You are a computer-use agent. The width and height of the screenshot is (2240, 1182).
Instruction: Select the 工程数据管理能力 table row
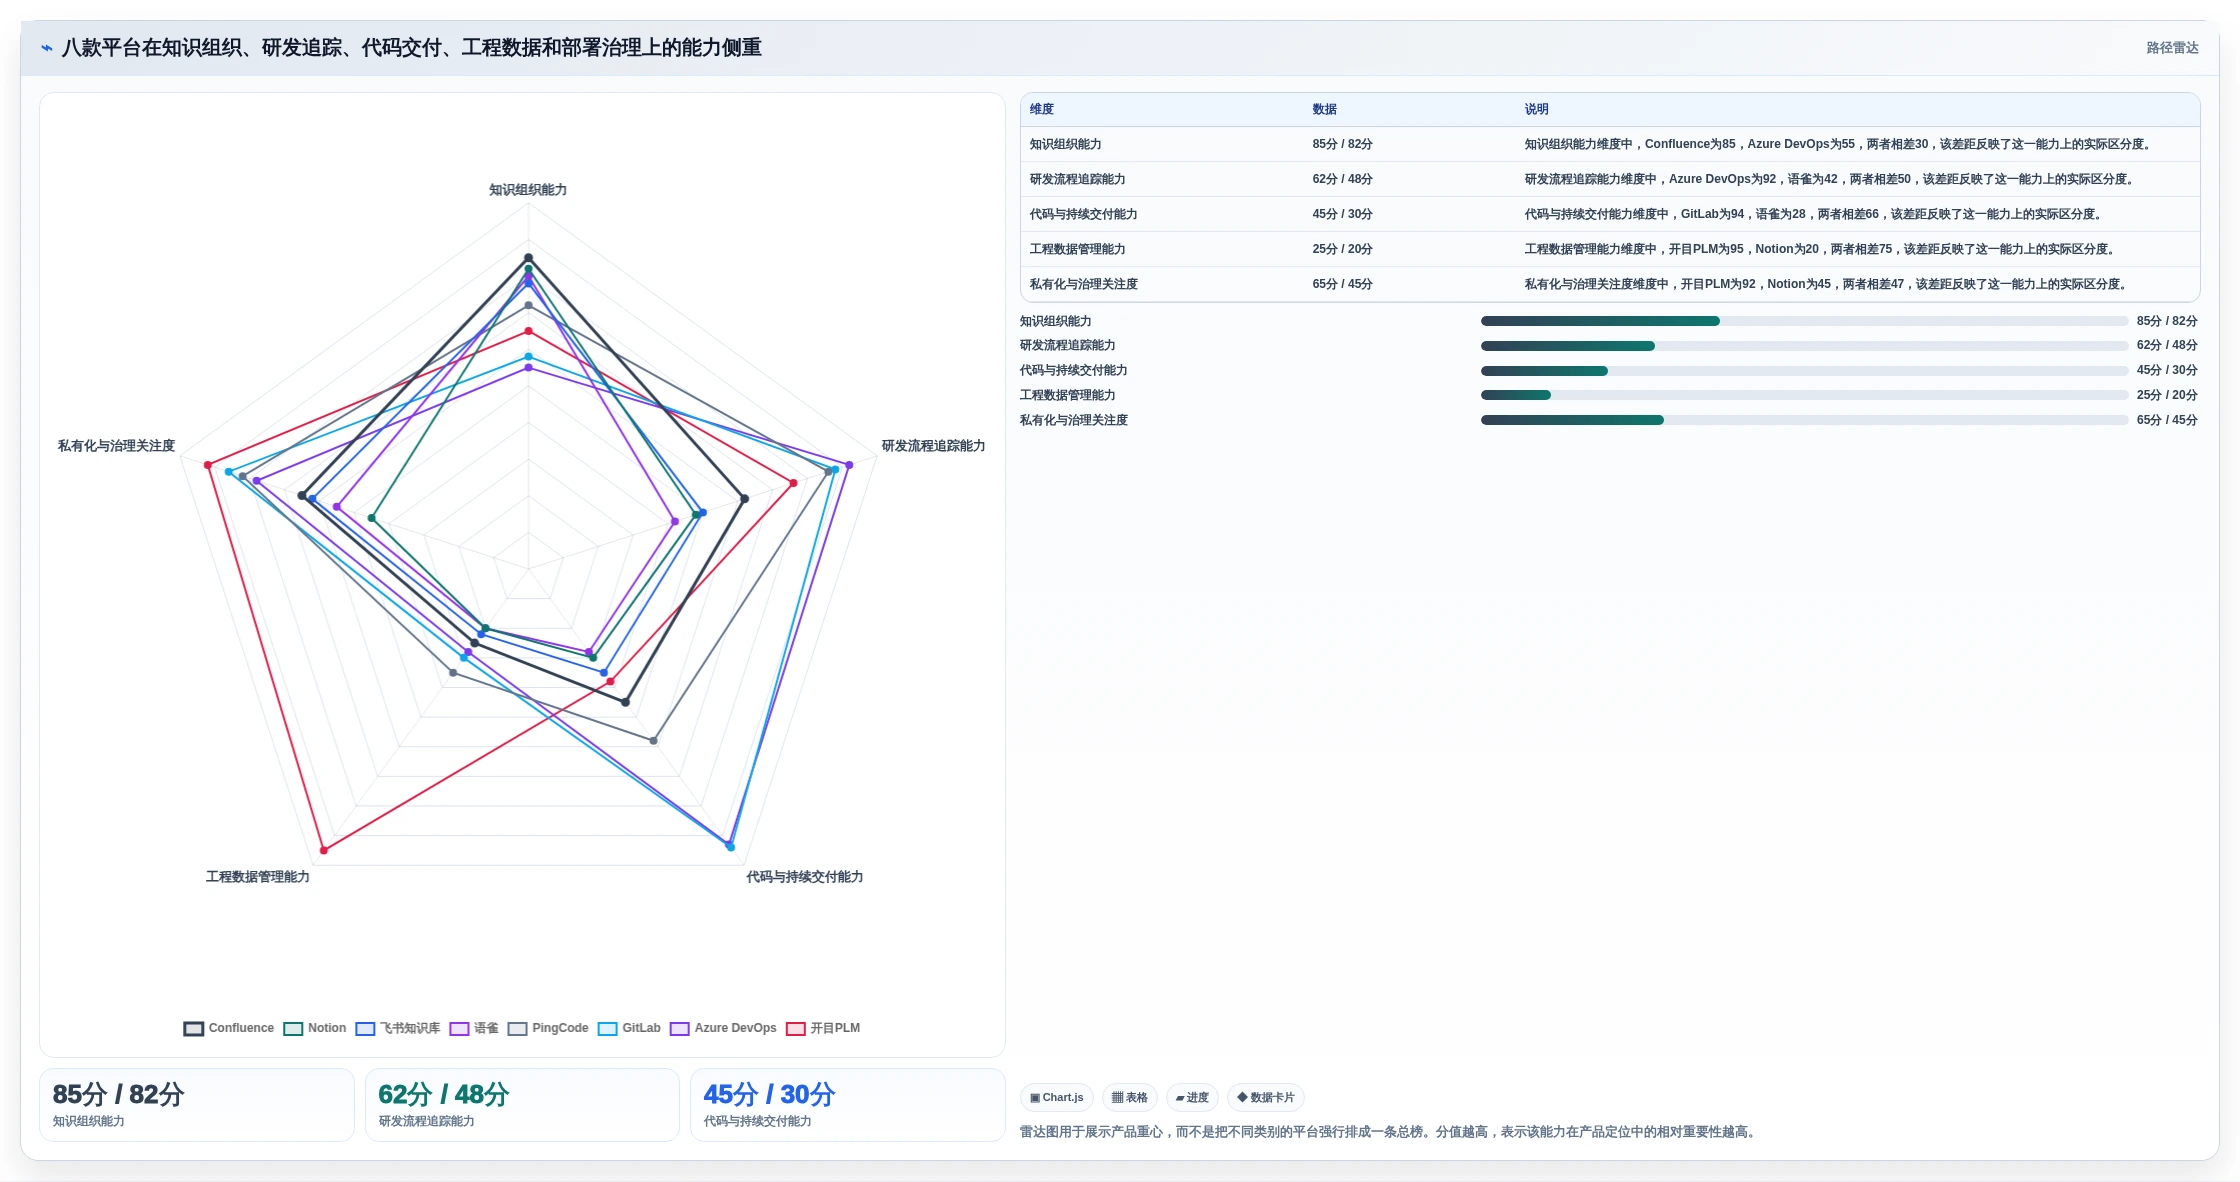tap(1610, 249)
